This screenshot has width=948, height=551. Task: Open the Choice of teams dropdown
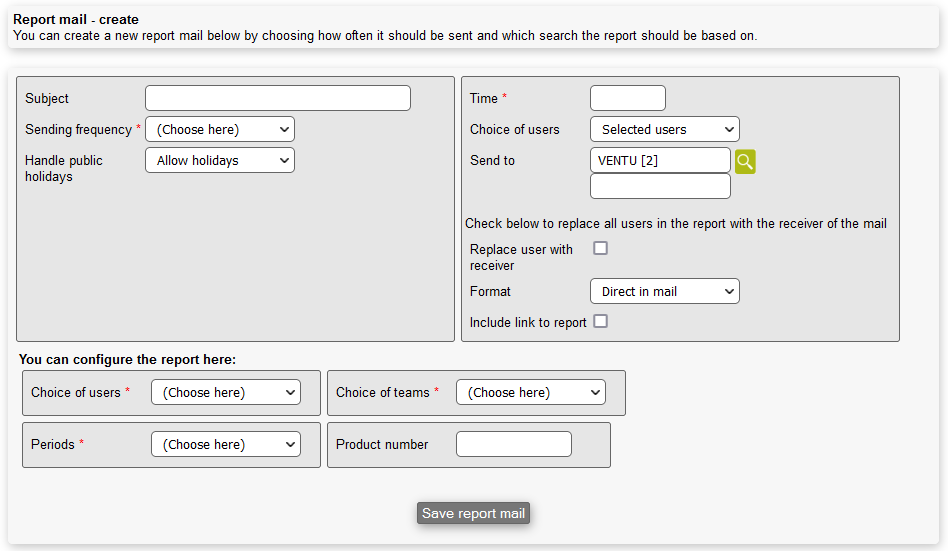530,392
